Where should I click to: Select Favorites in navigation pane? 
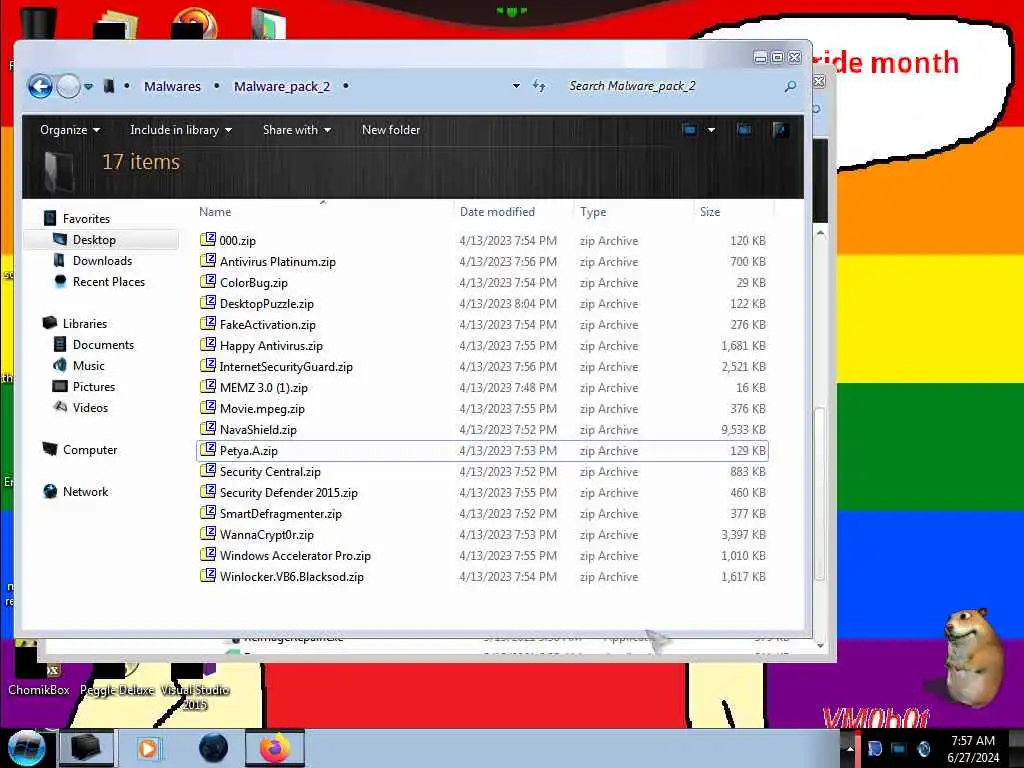(86, 219)
